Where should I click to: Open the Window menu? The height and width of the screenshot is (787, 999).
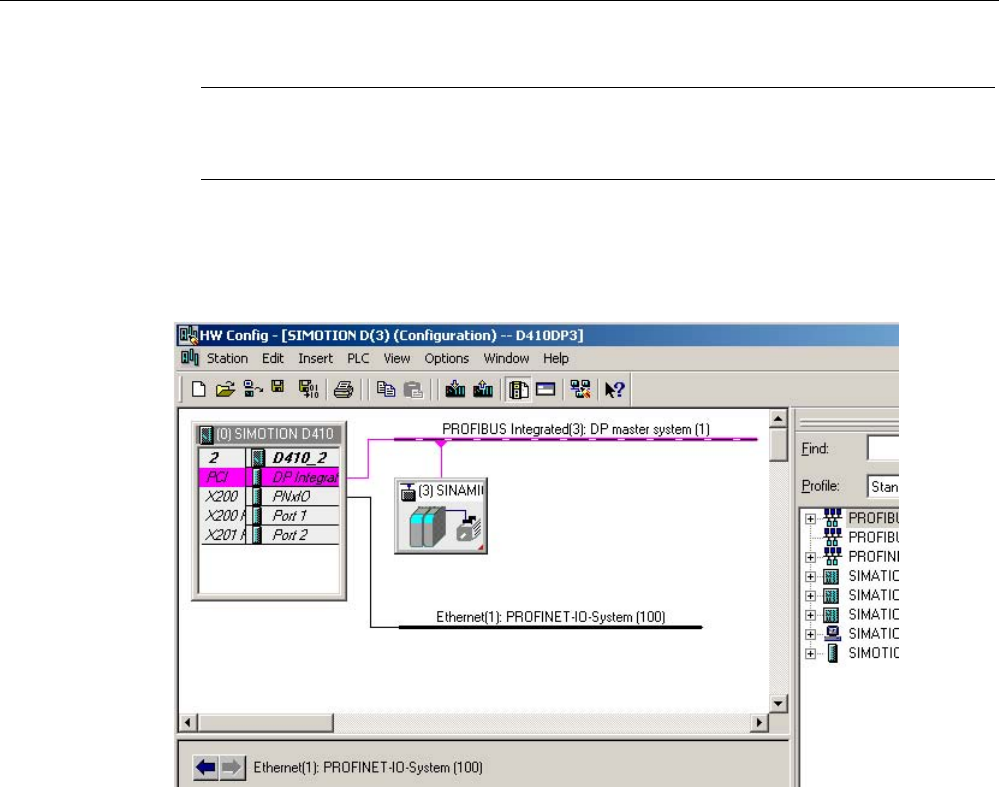pyautogui.click(x=507, y=359)
